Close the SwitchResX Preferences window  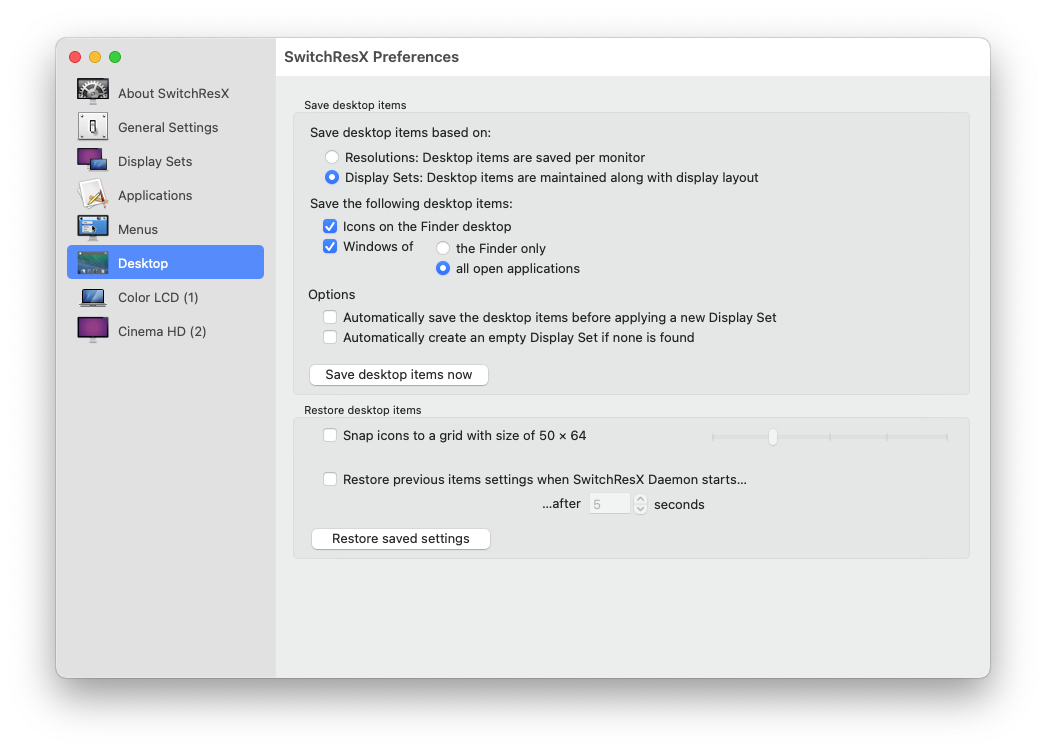click(x=75, y=57)
